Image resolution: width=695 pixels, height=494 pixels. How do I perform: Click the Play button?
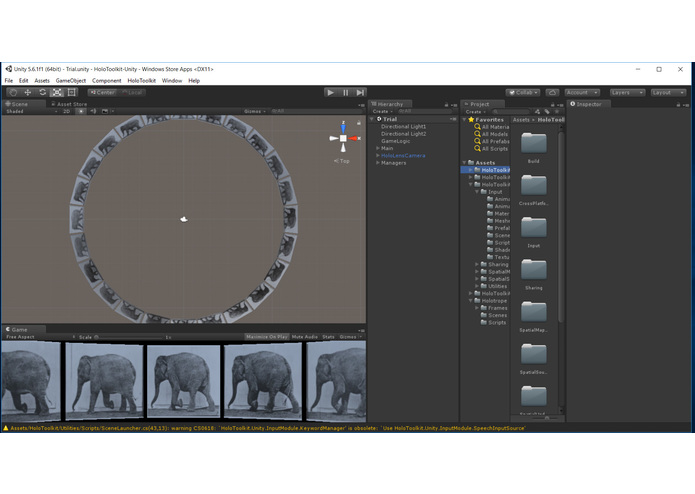pyautogui.click(x=330, y=92)
